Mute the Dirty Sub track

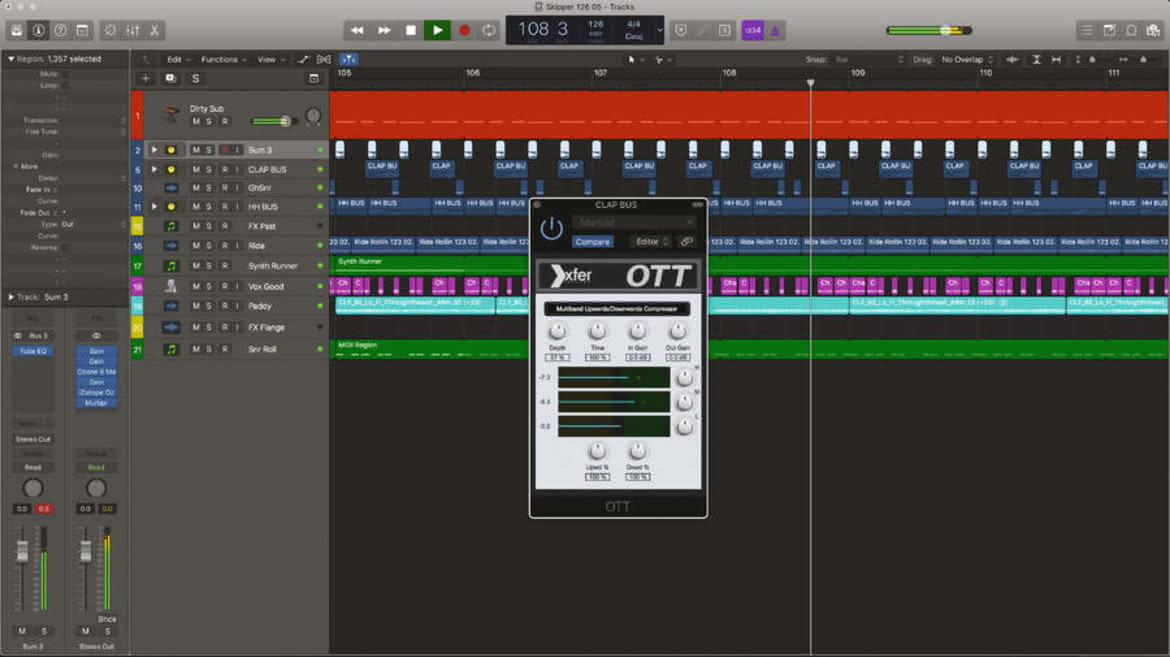tap(196, 122)
